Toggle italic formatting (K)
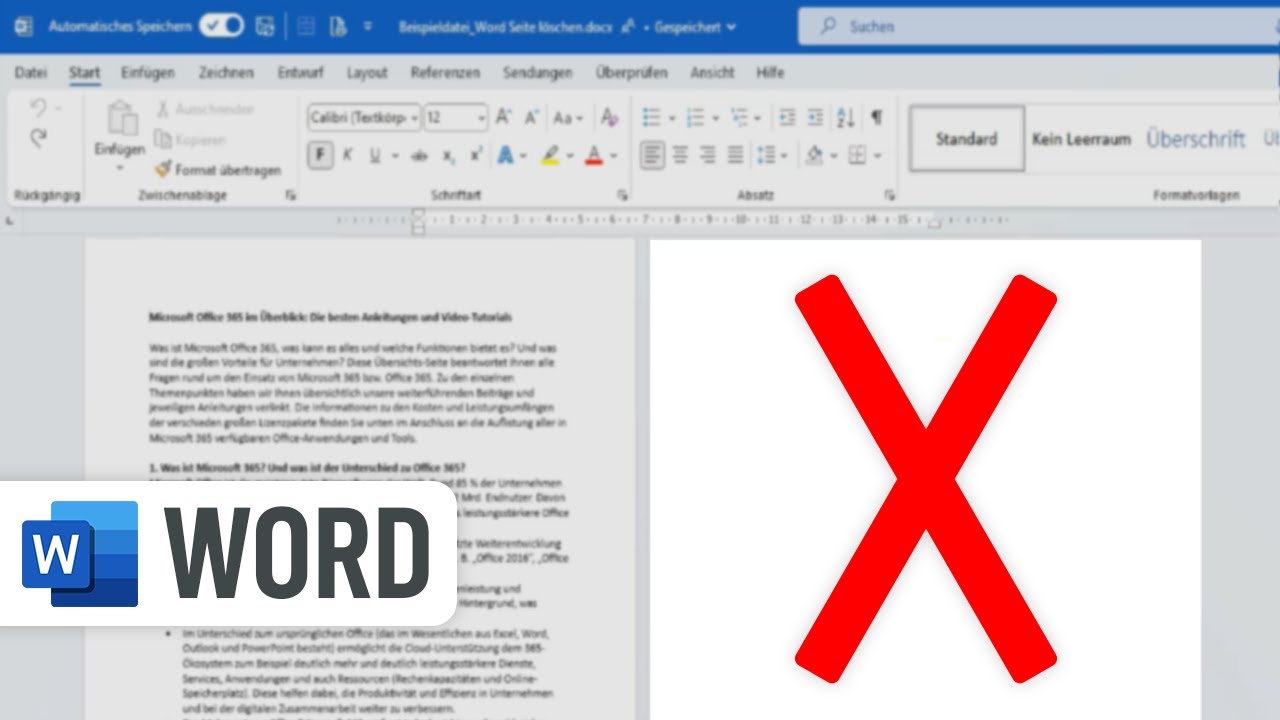Image resolution: width=1280 pixels, height=720 pixels. [347, 155]
